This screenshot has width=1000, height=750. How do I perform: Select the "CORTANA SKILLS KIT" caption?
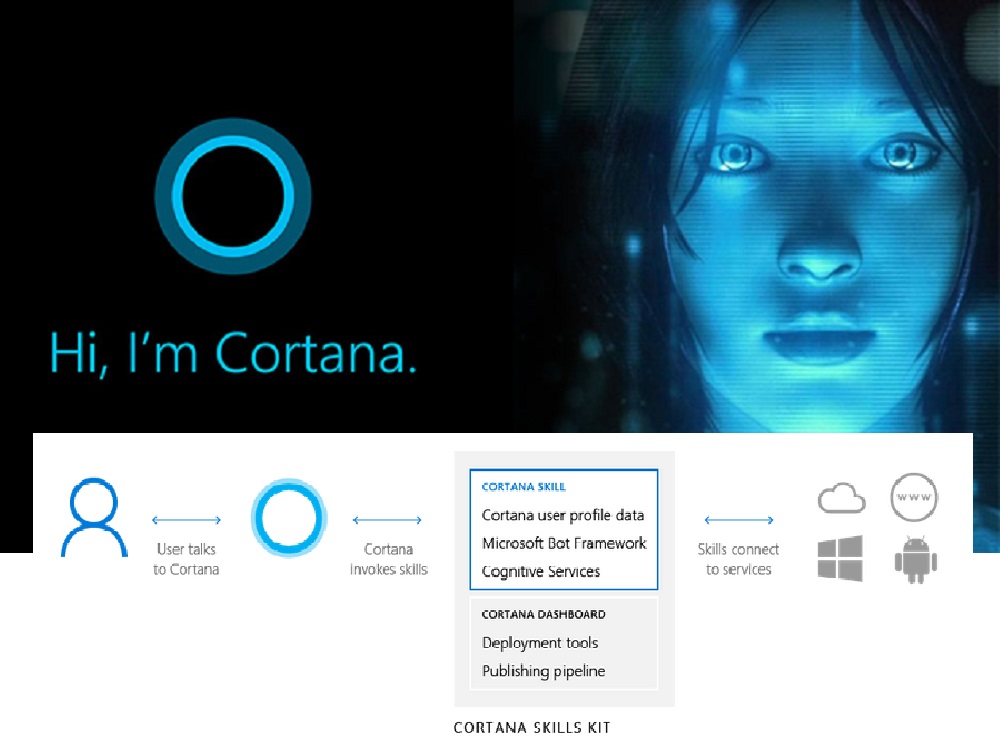(532, 728)
